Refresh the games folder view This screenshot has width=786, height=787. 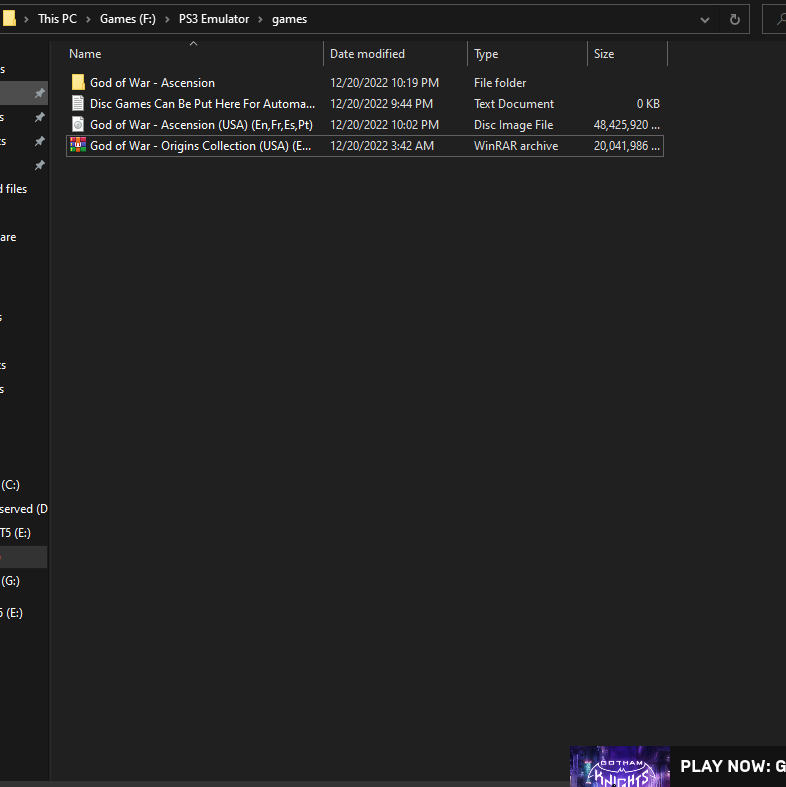734,20
